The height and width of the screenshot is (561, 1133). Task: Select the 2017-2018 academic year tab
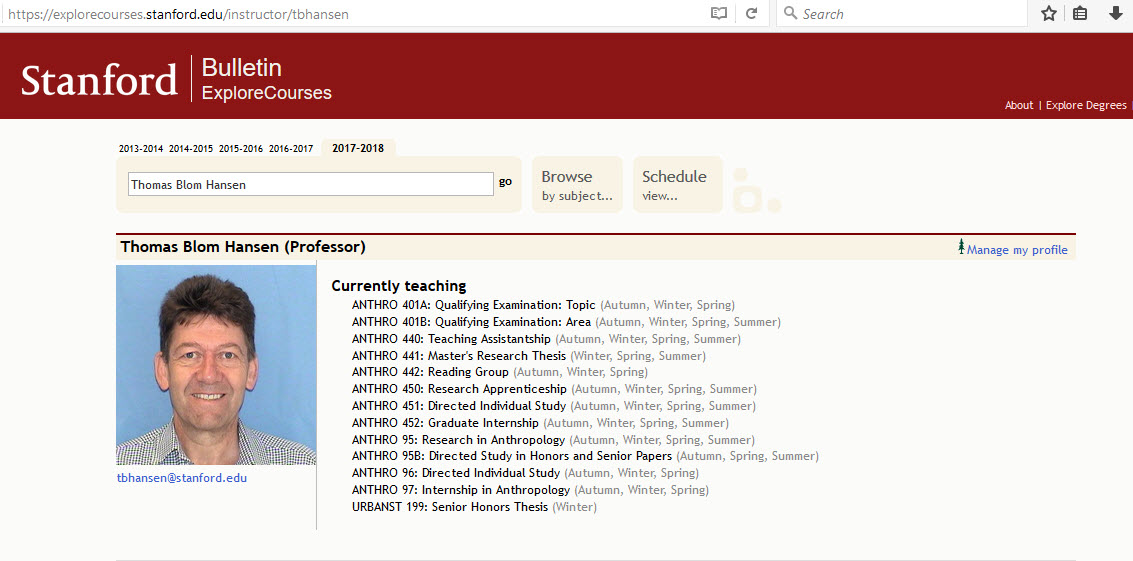(x=358, y=148)
